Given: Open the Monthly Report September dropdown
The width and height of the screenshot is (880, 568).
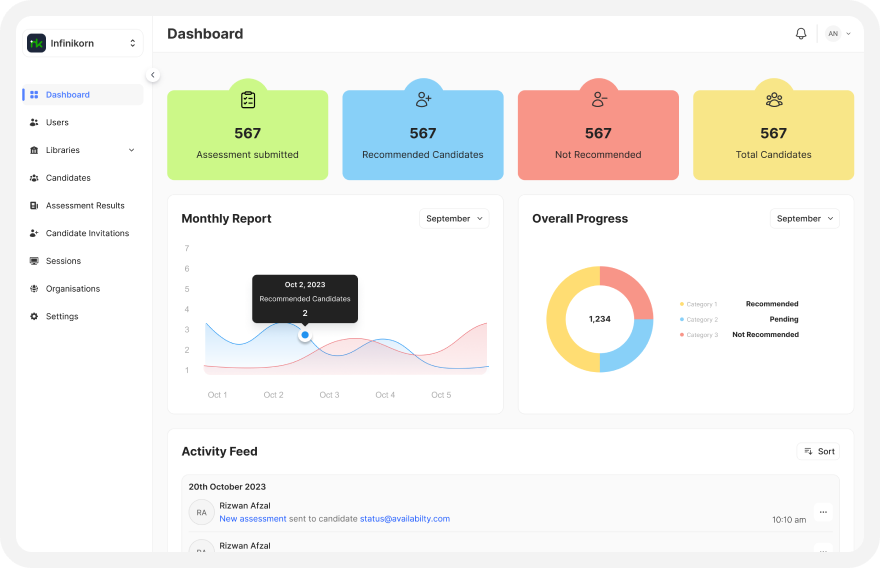Looking at the screenshot, I should coord(454,218).
